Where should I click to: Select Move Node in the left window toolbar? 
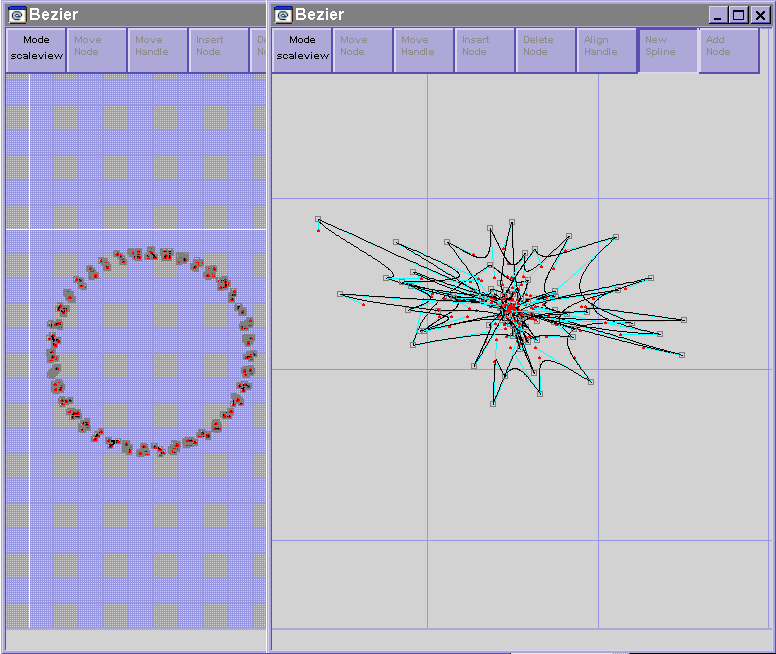[x=97, y=49]
